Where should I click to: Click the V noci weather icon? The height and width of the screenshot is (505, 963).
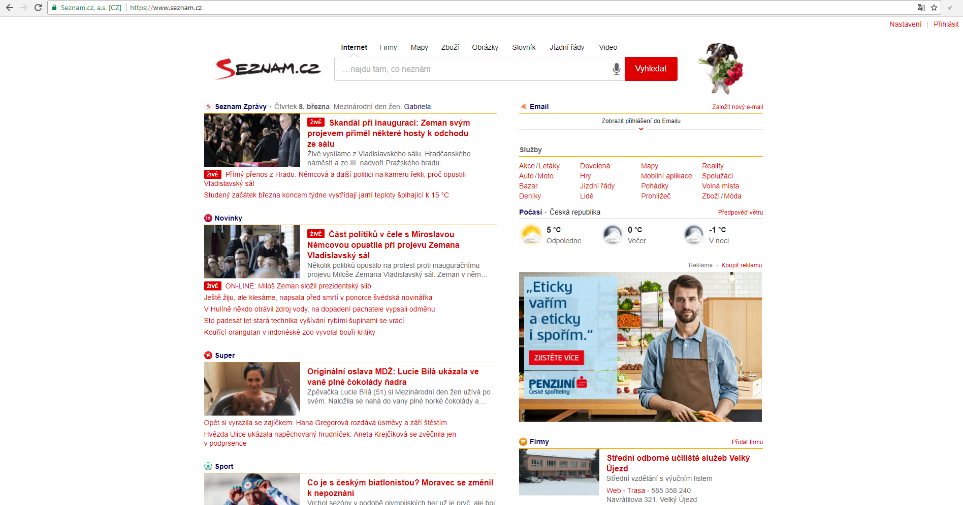coord(693,234)
